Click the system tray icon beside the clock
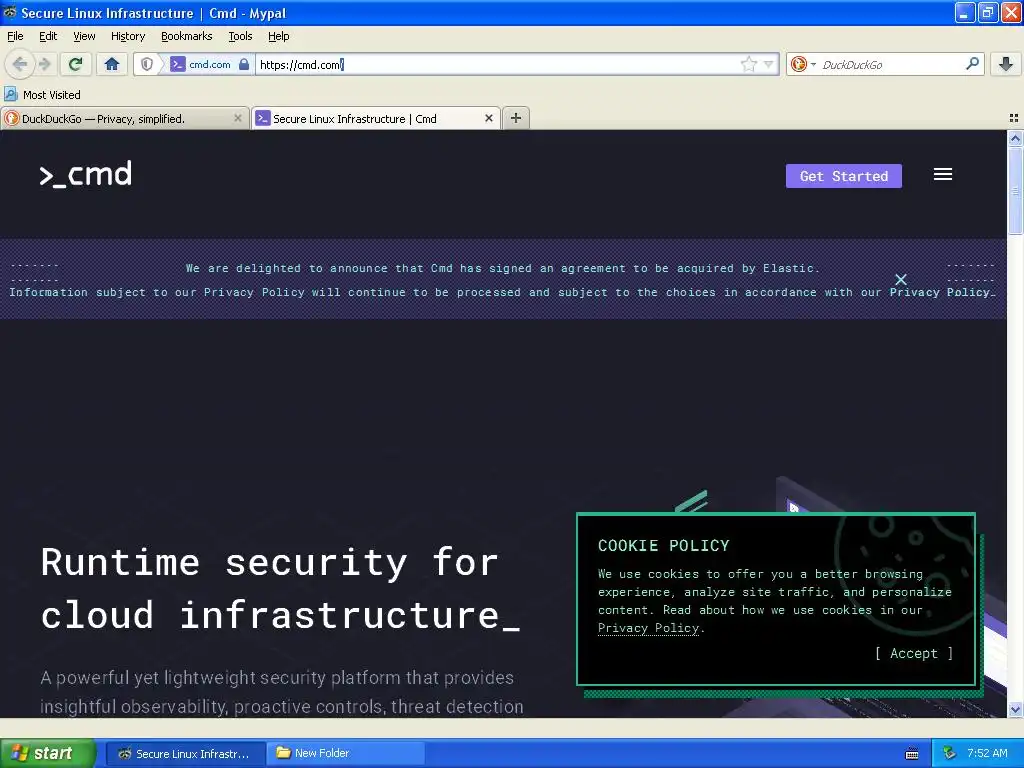The height and width of the screenshot is (768, 1024). (x=950, y=753)
